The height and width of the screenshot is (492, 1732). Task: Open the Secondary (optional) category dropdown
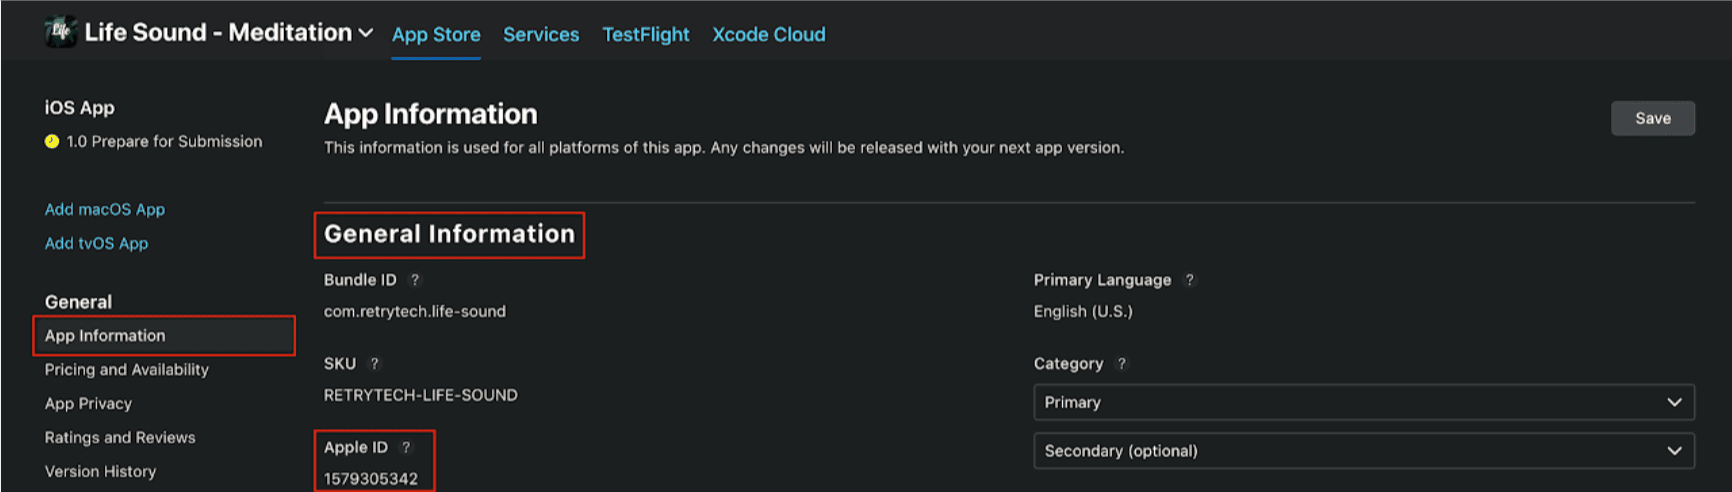(1363, 451)
